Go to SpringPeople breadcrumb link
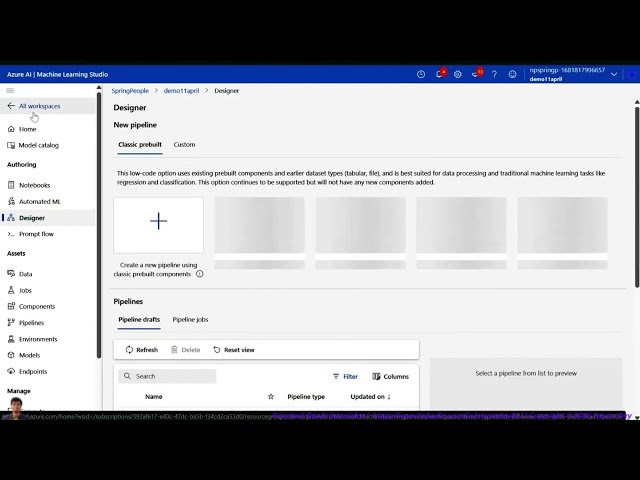640x480 pixels. (x=130, y=91)
